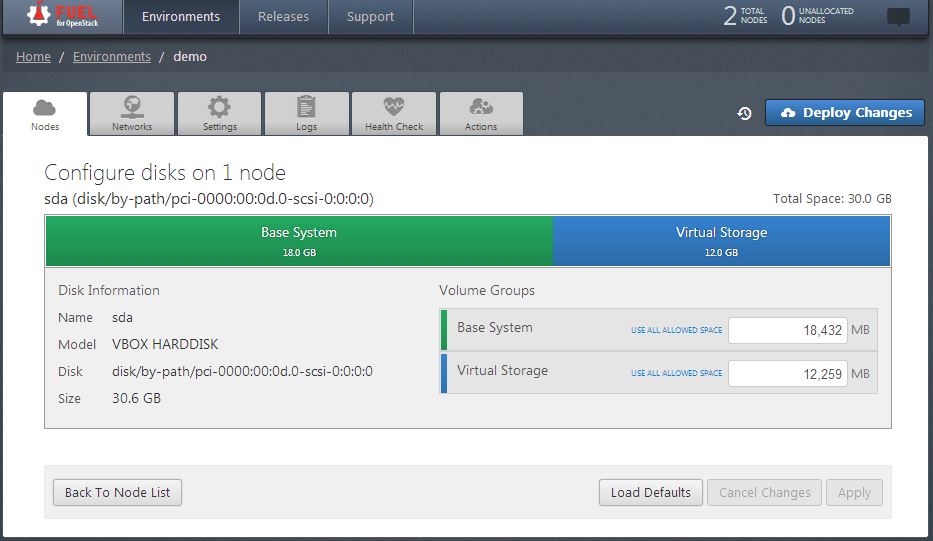The height and width of the screenshot is (541, 933).
Task: Click the history clock icon beside Deploy Changes
Action: click(744, 112)
